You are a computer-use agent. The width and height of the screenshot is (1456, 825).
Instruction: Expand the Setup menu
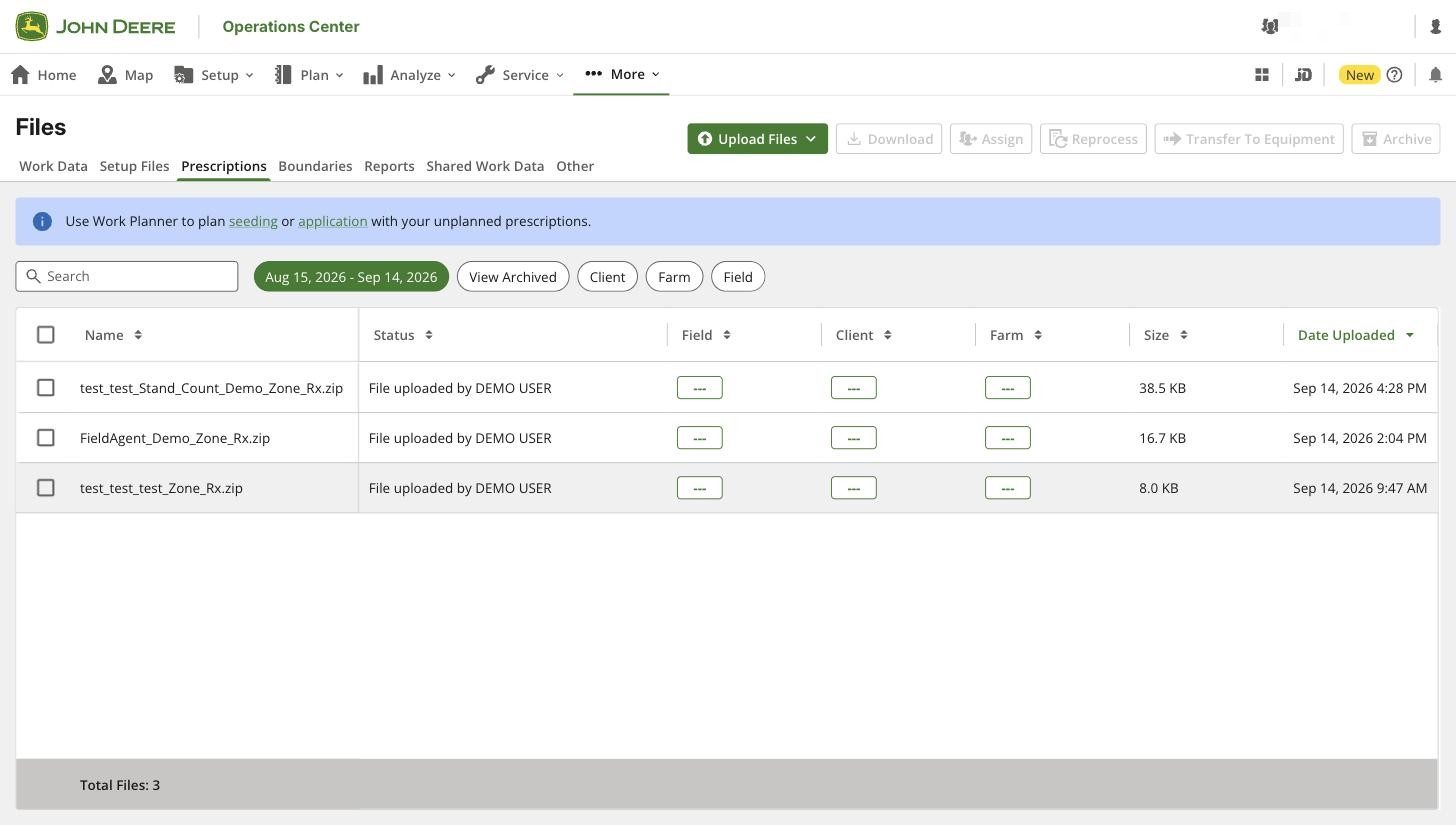pyautogui.click(x=213, y=74)
